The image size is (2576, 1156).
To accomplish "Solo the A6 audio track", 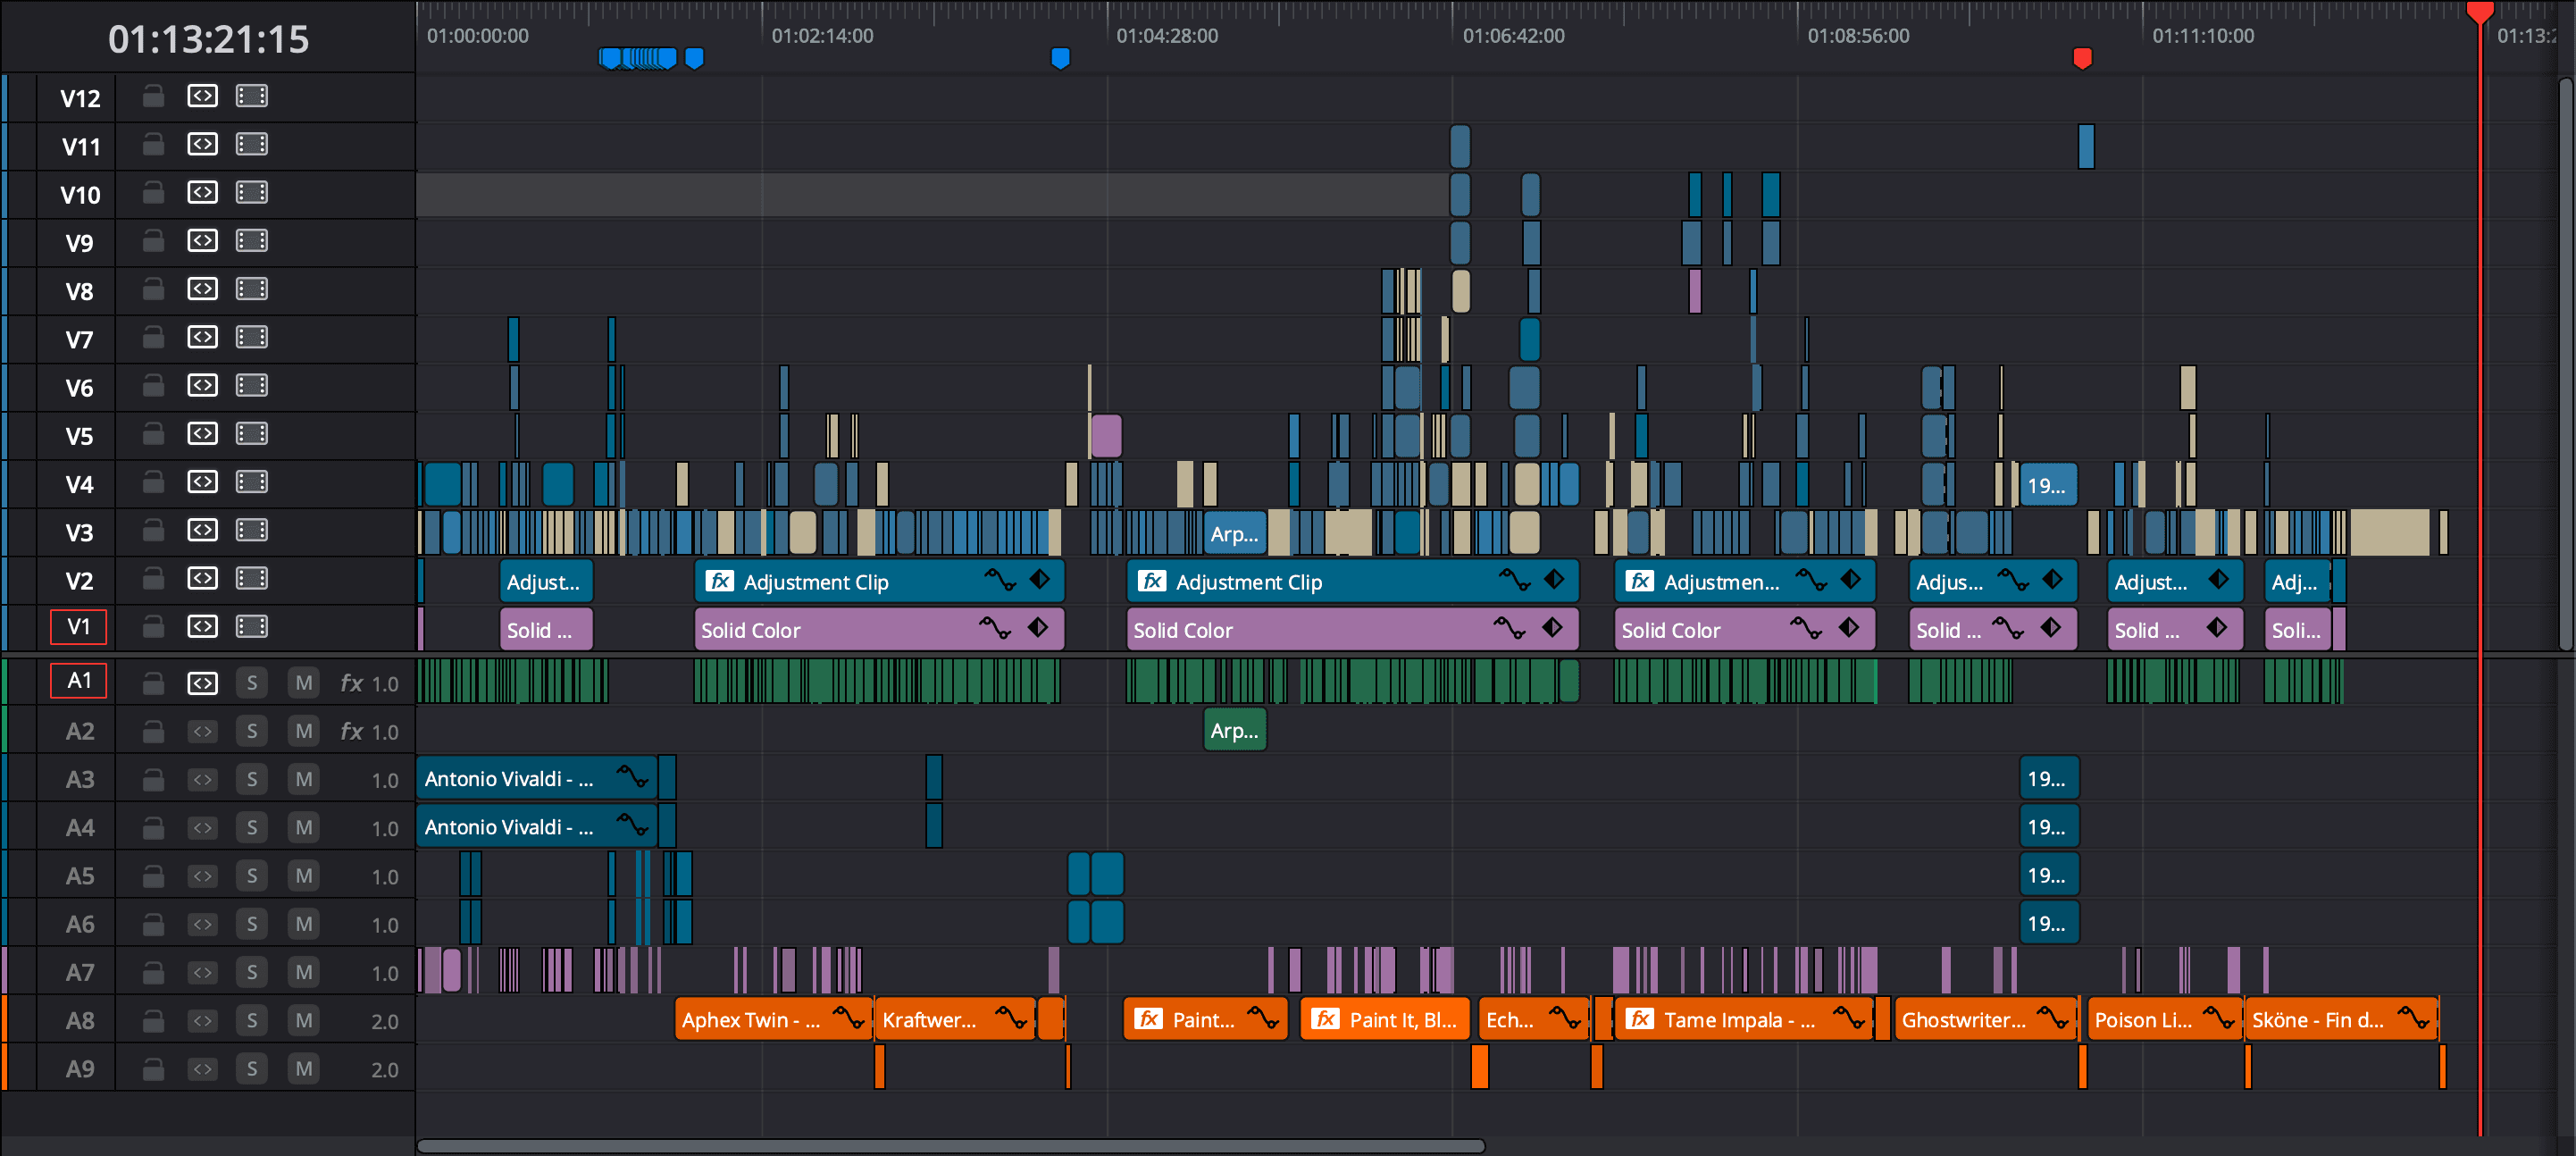I will point(251,924).
